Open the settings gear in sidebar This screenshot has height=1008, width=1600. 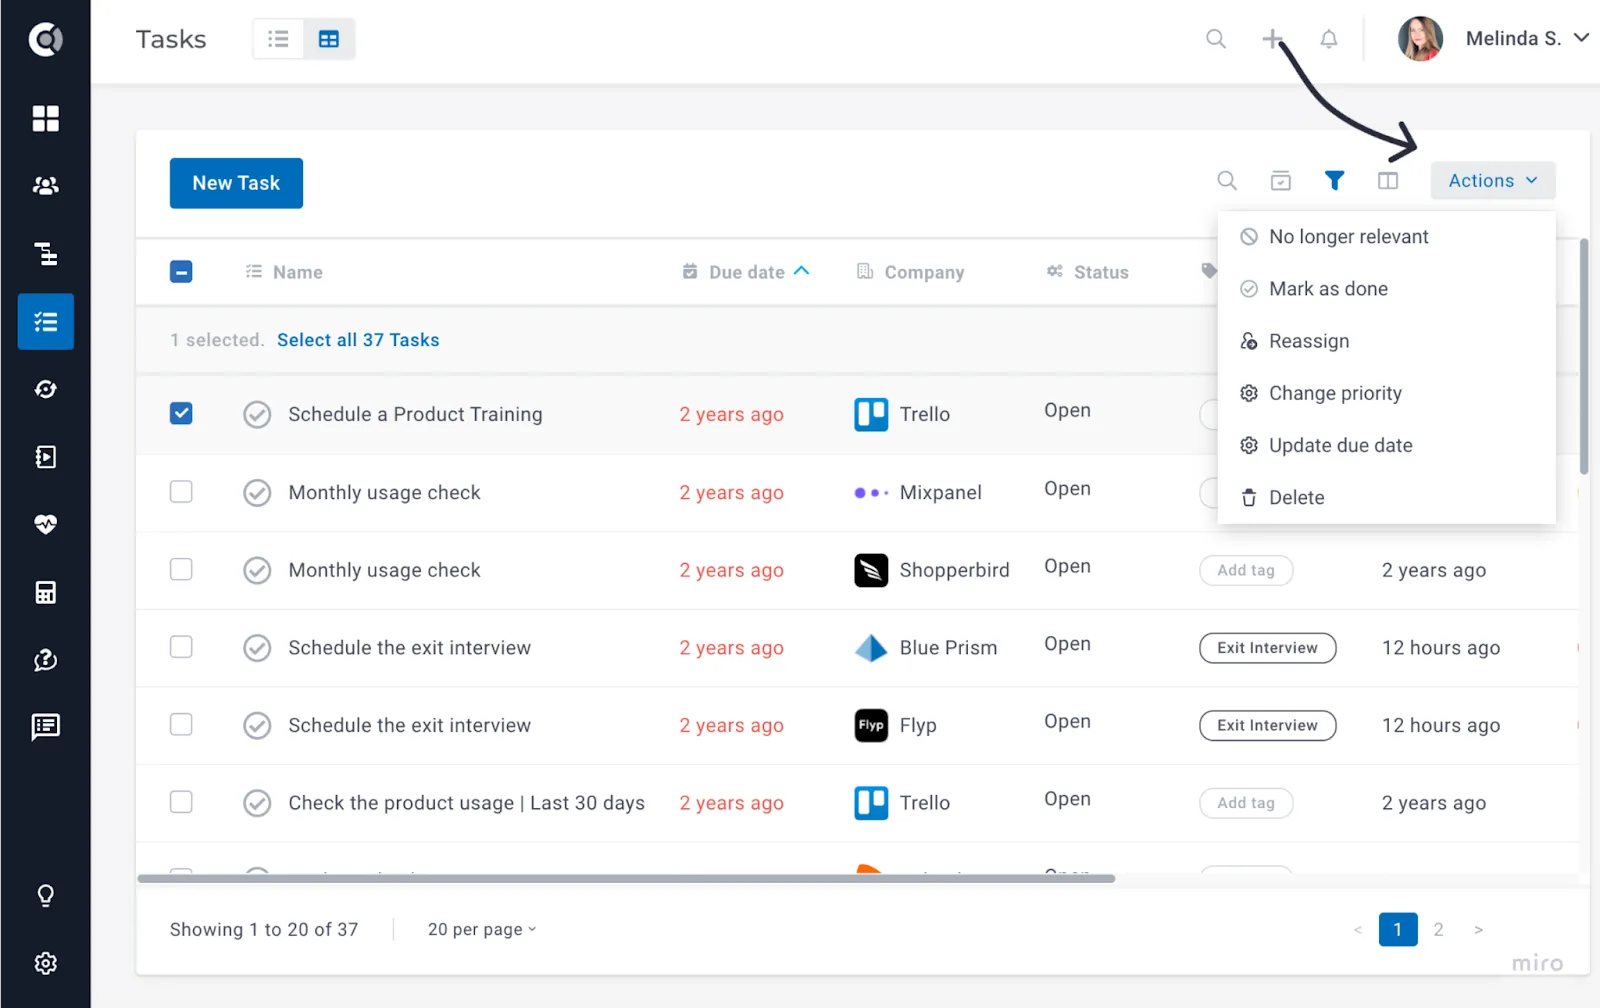(x=45, y=963)
